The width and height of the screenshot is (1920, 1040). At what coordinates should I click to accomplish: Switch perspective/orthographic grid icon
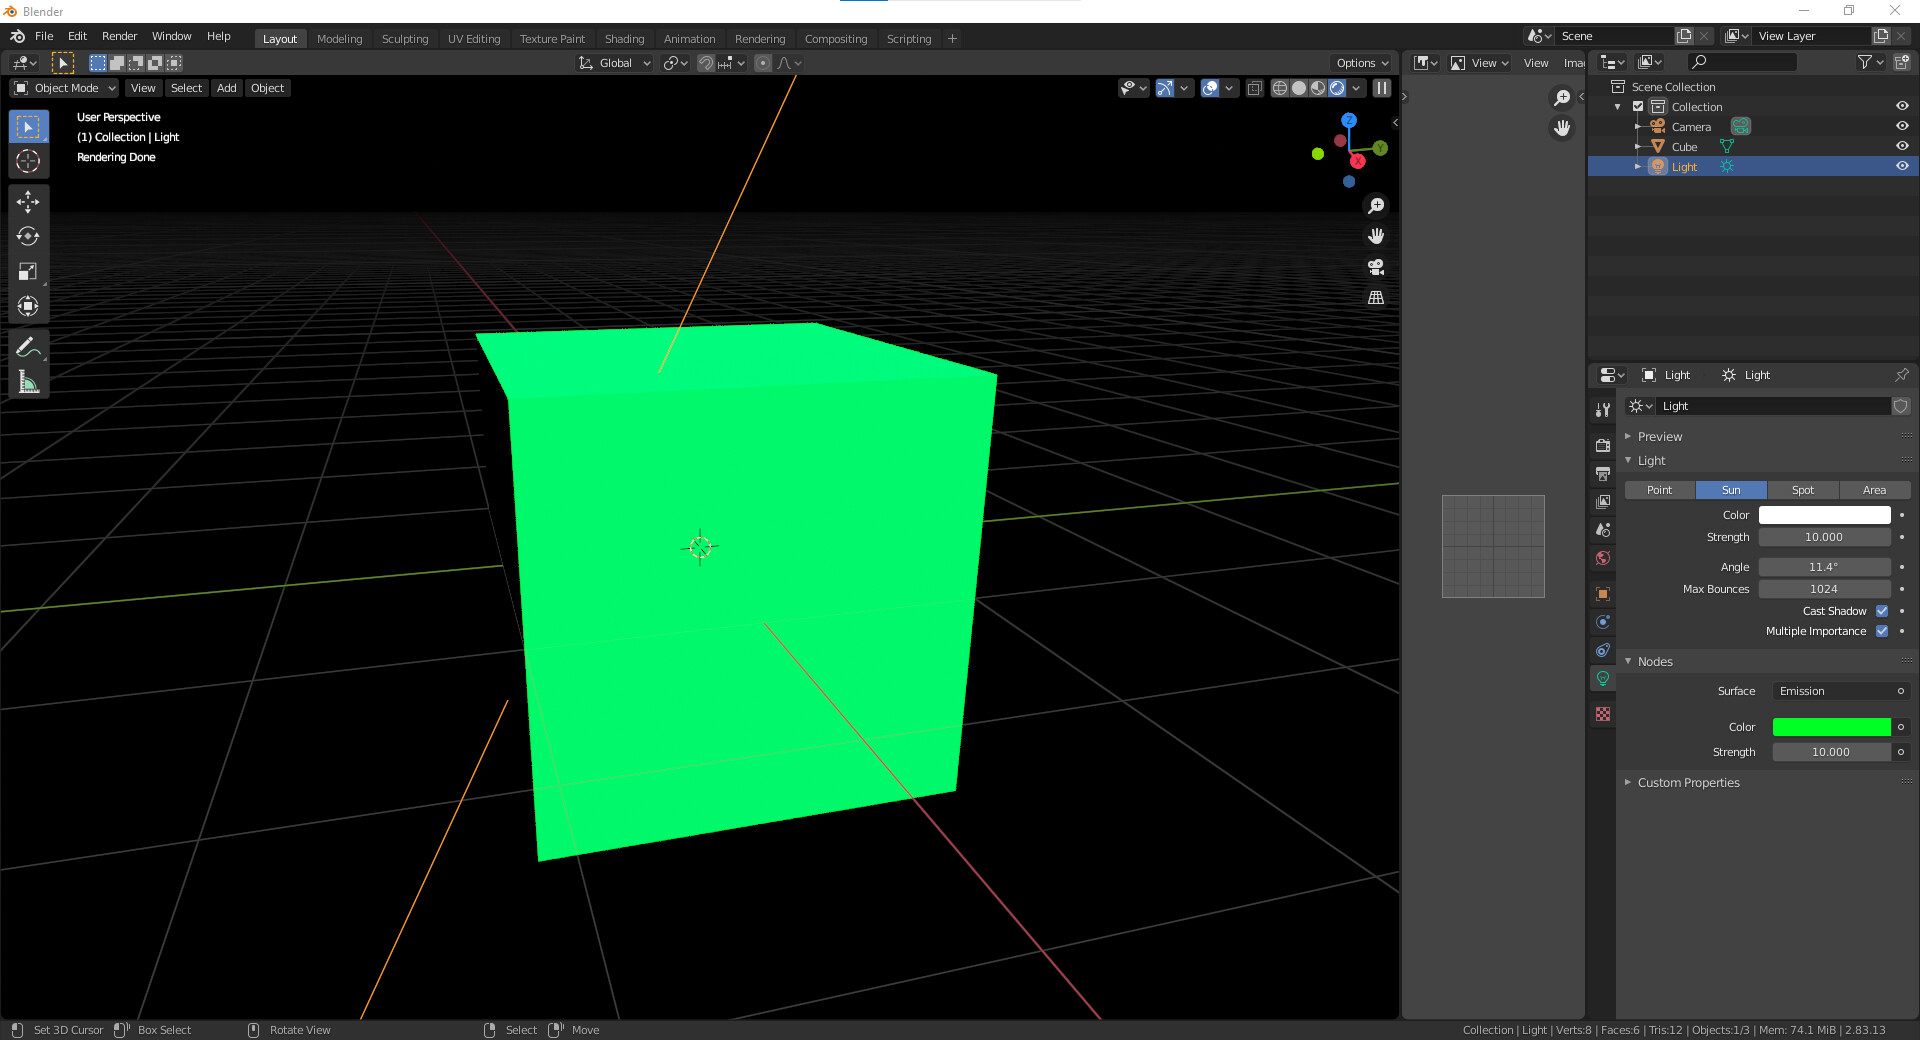pyautogui.click(x=1376, y=298)
